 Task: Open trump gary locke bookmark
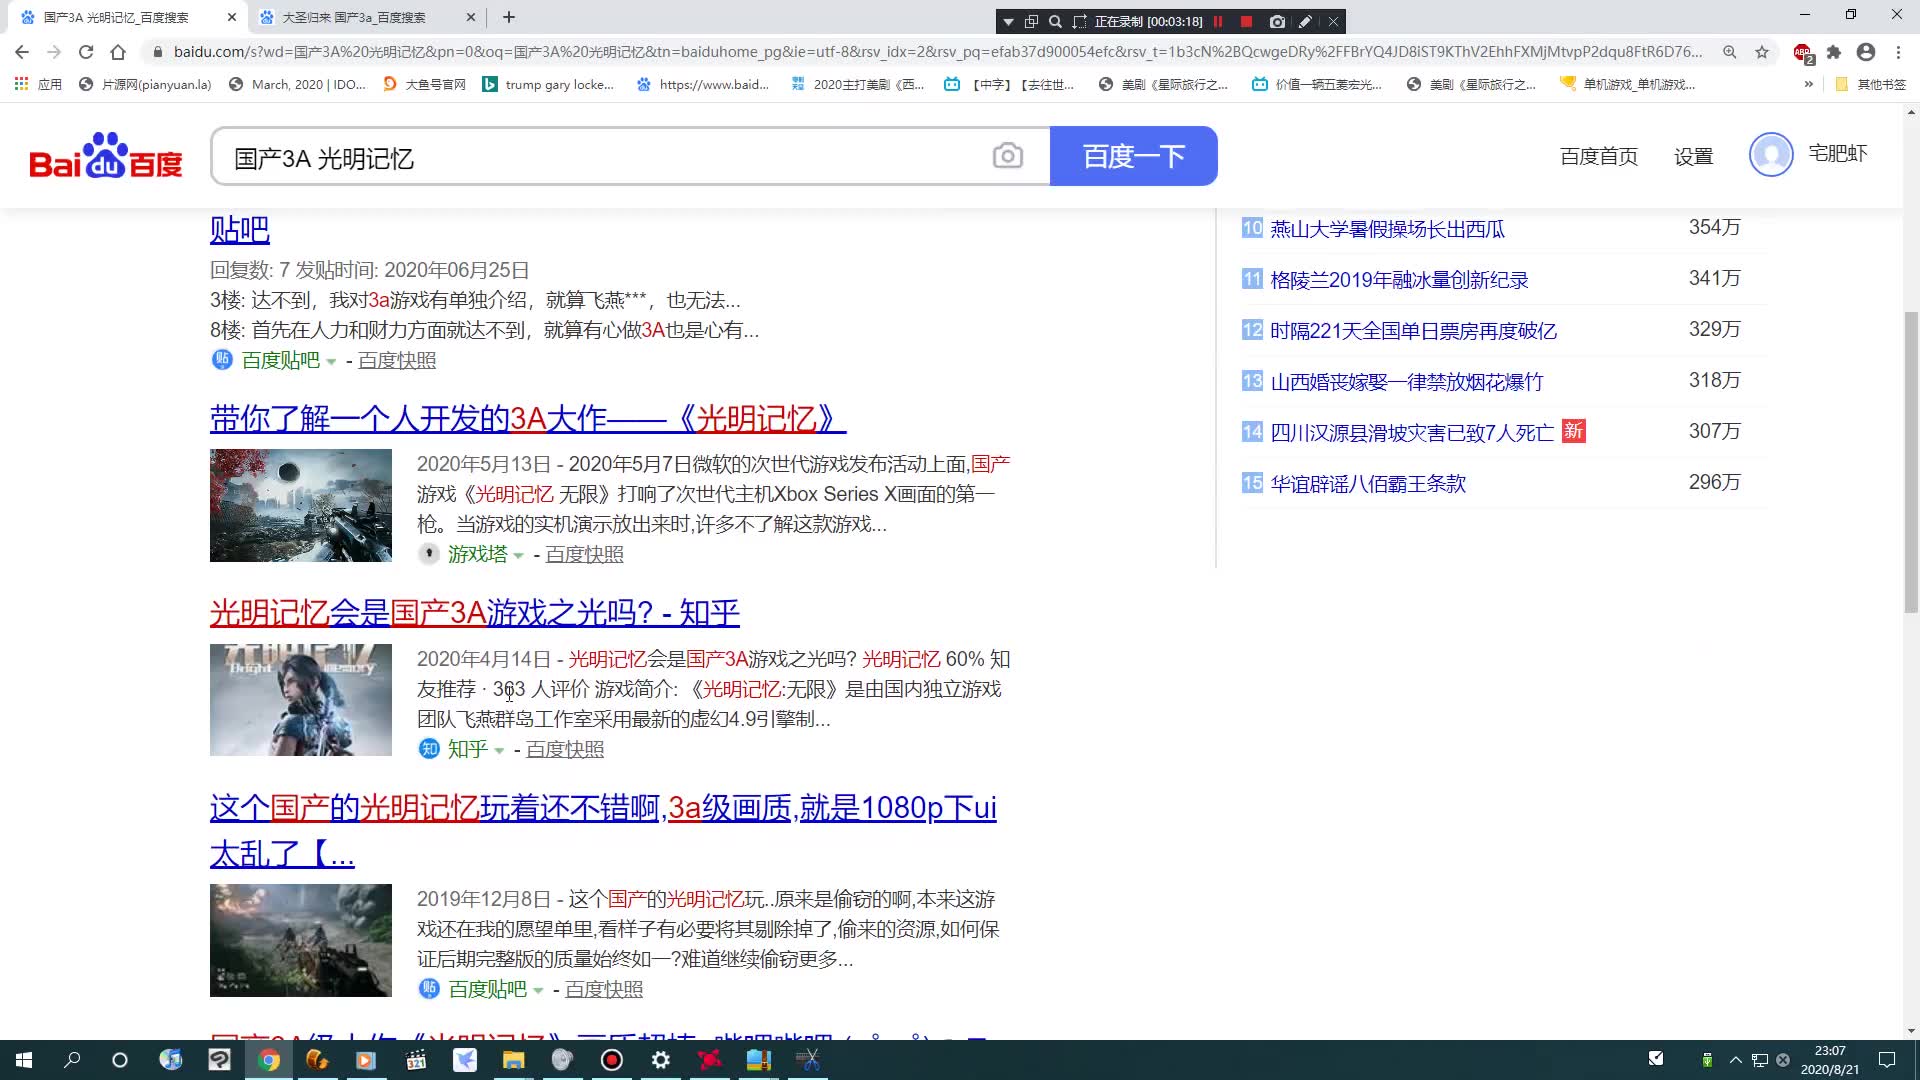click(549, 84)
